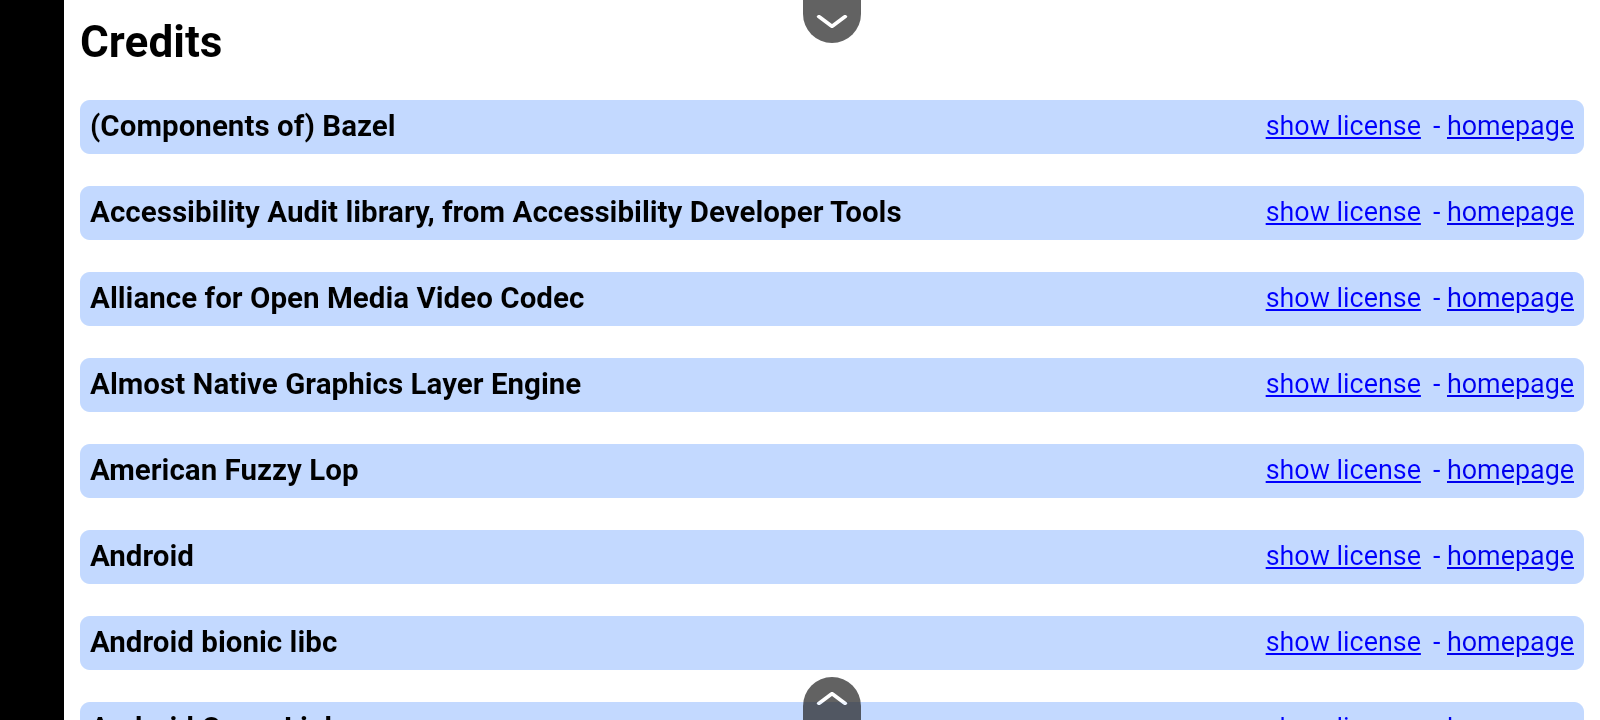Open homepage for Almost Native Graphics Layer Engine
The height and width of the screenshot is (720, 1600).
1510,384
